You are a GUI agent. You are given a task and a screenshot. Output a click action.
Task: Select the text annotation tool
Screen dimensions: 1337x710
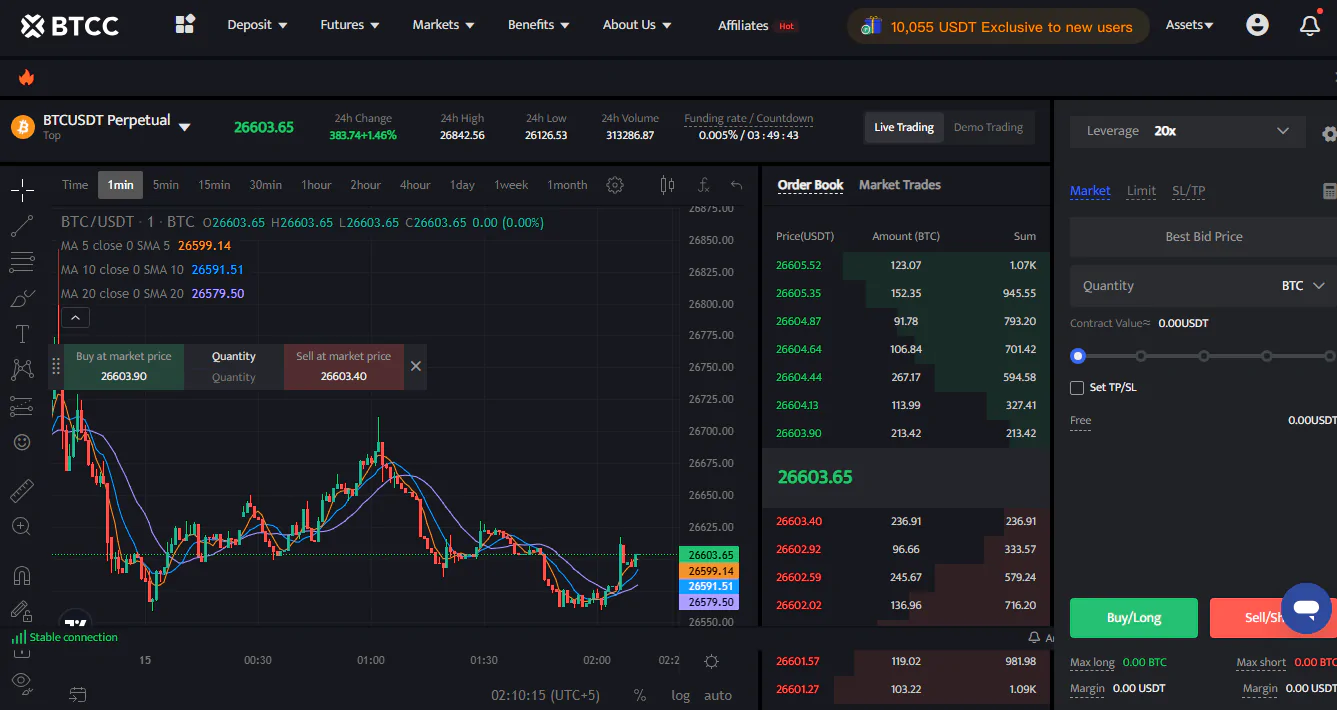point(22,334)
